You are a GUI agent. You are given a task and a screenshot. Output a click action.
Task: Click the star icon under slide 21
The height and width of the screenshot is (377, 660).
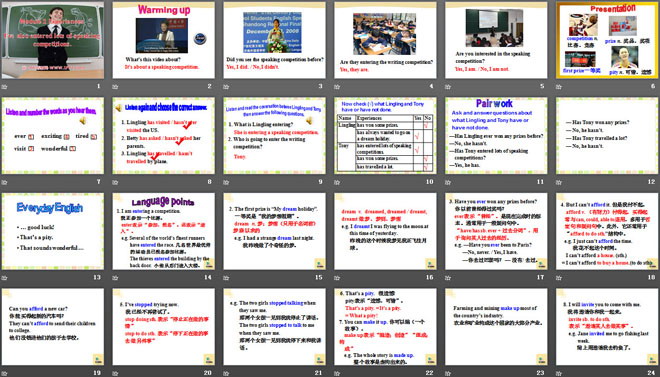[x=226, y=373]
